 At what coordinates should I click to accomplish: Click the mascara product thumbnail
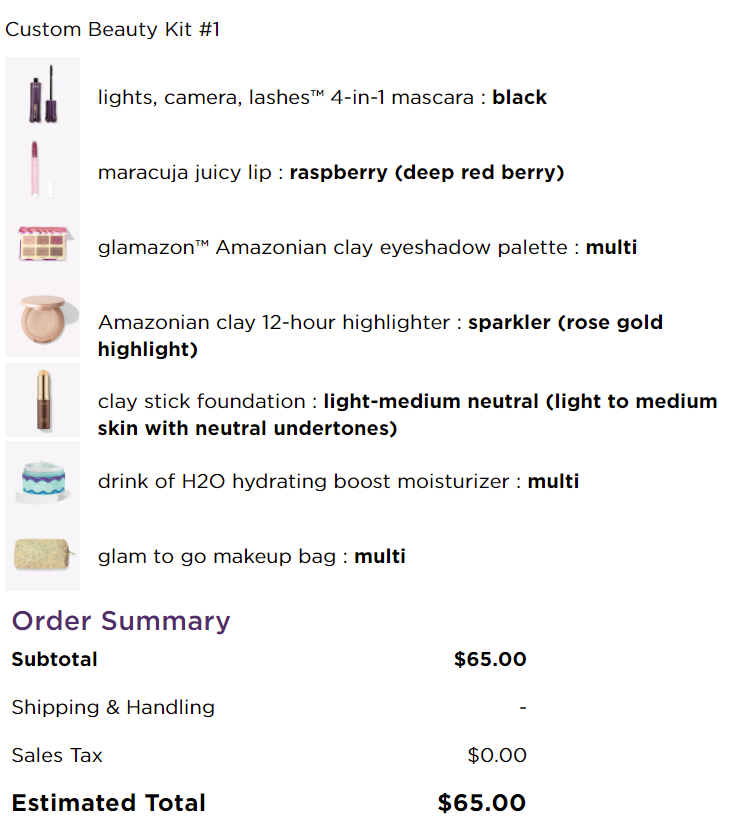(42, 95)
